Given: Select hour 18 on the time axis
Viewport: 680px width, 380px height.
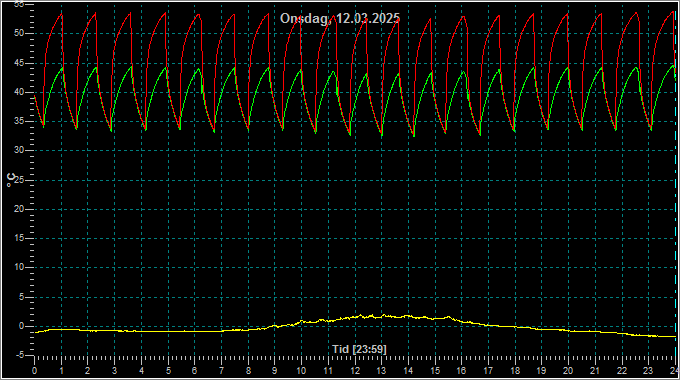Looking at the screenshot, I should pos(515,371).
